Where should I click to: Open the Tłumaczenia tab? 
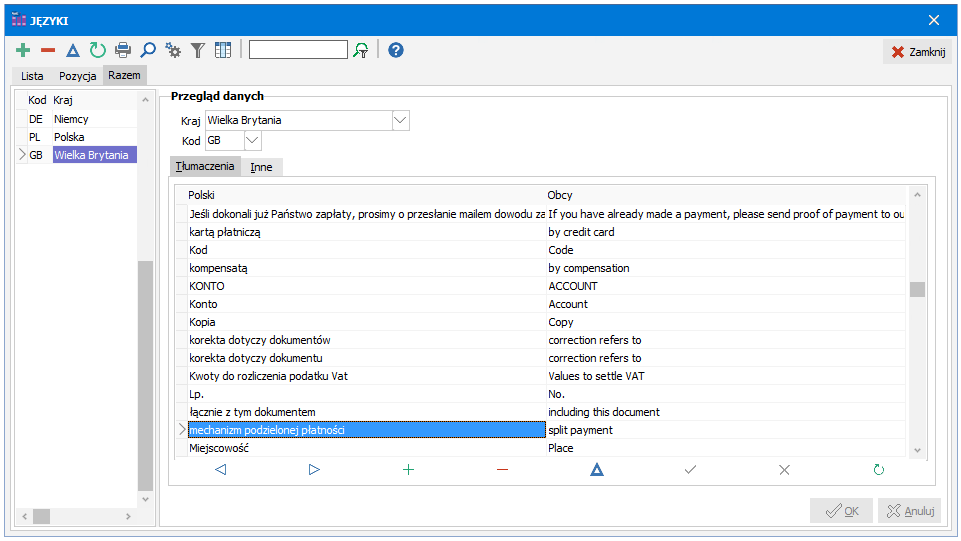tap(205, 166)
